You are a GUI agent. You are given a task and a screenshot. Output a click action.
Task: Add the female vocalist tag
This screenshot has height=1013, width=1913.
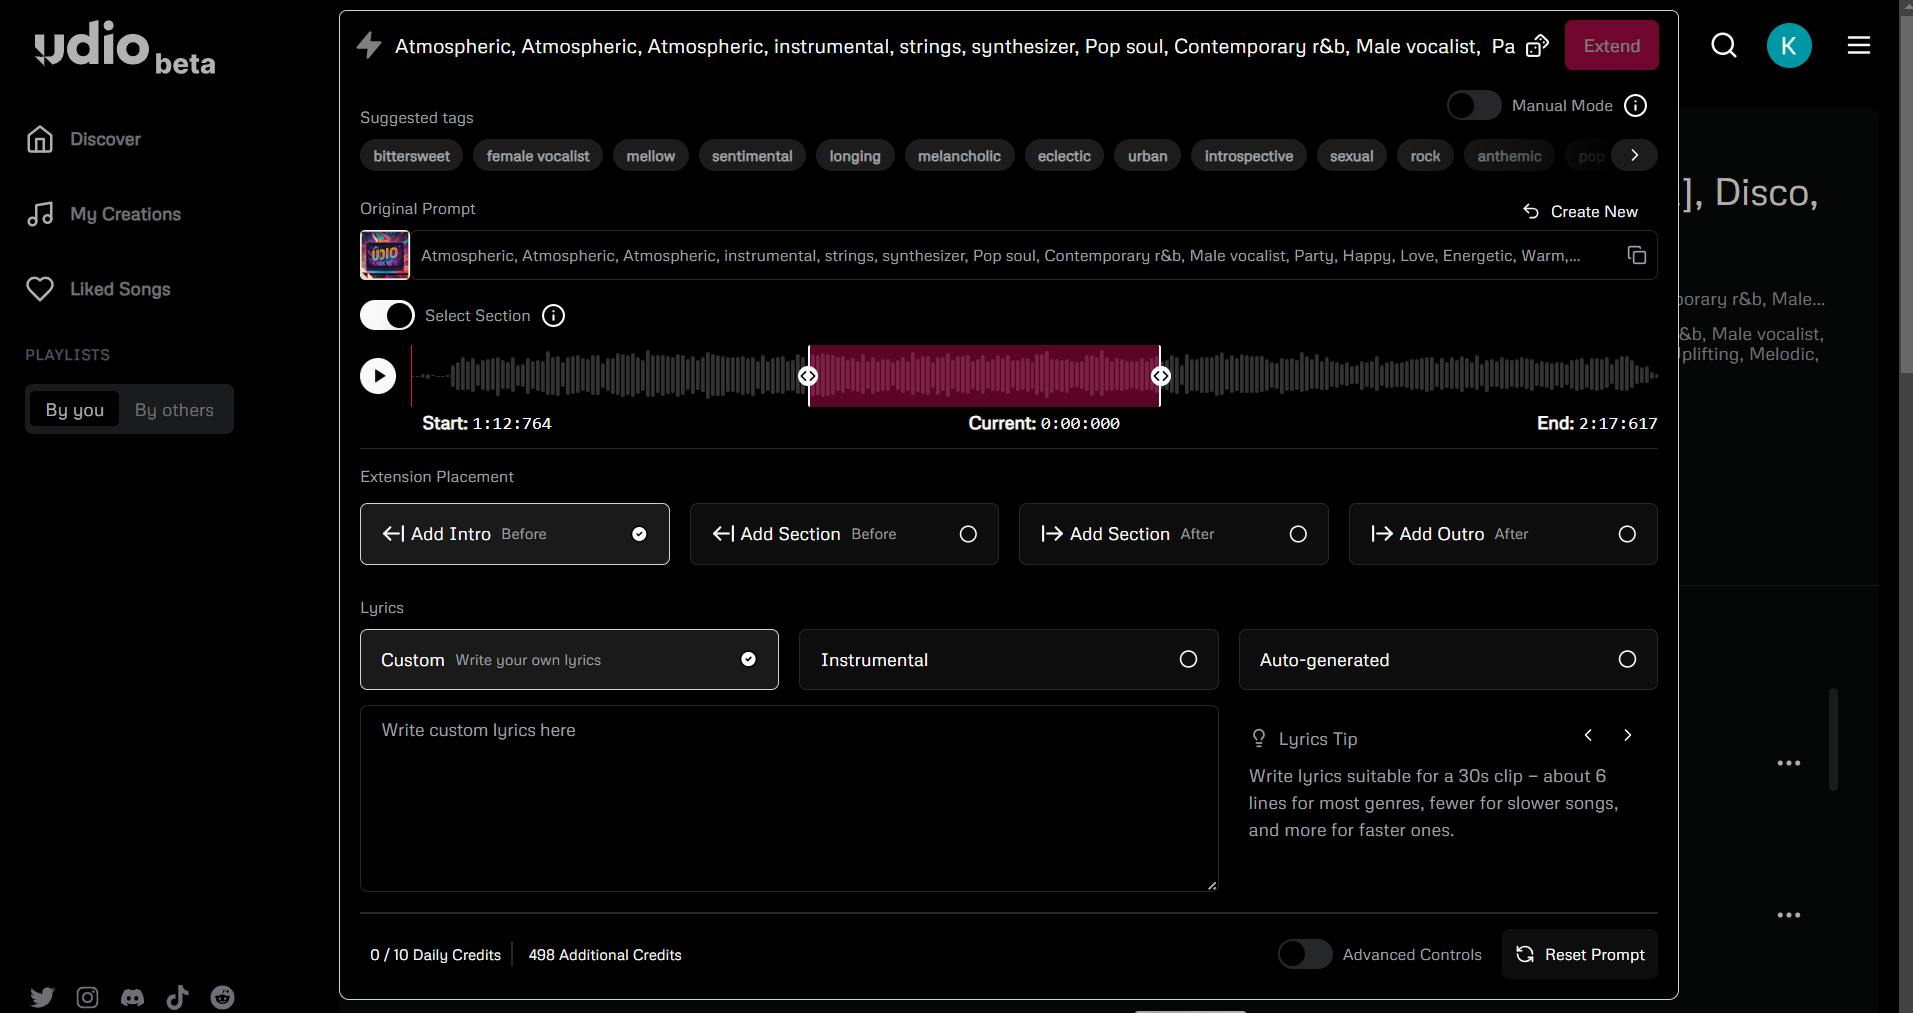coord(538,156)
